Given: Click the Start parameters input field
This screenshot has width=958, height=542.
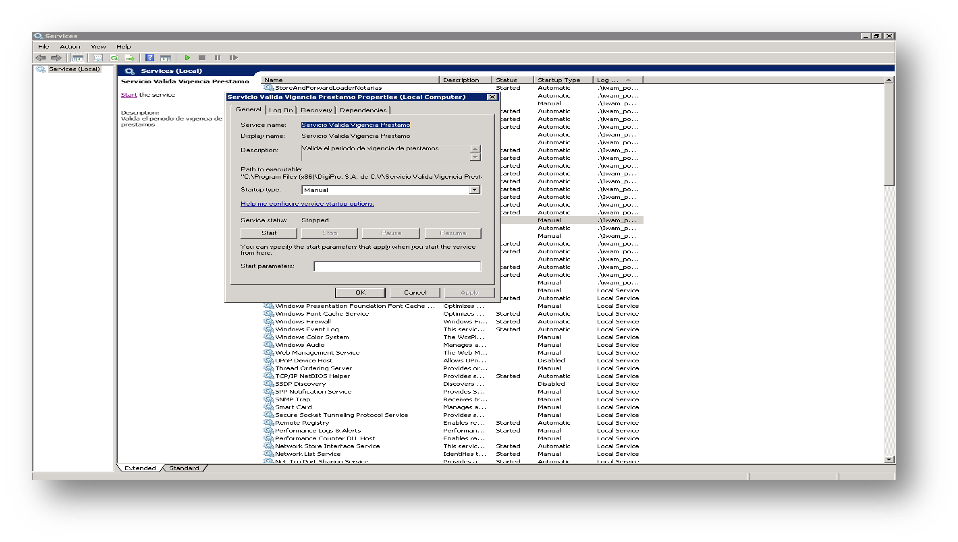Looking at the screenshot, I should pos(397,266).
